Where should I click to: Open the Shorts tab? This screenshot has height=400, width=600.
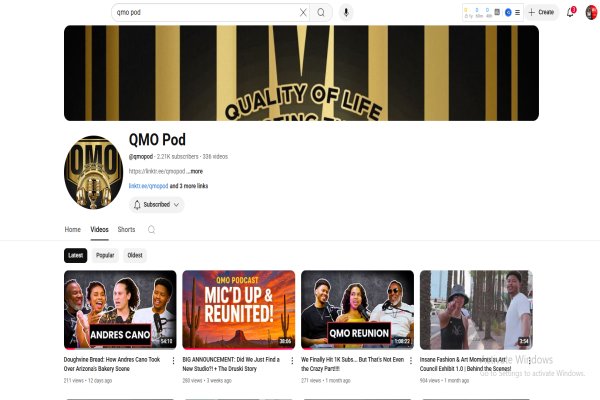click(126, 230)
